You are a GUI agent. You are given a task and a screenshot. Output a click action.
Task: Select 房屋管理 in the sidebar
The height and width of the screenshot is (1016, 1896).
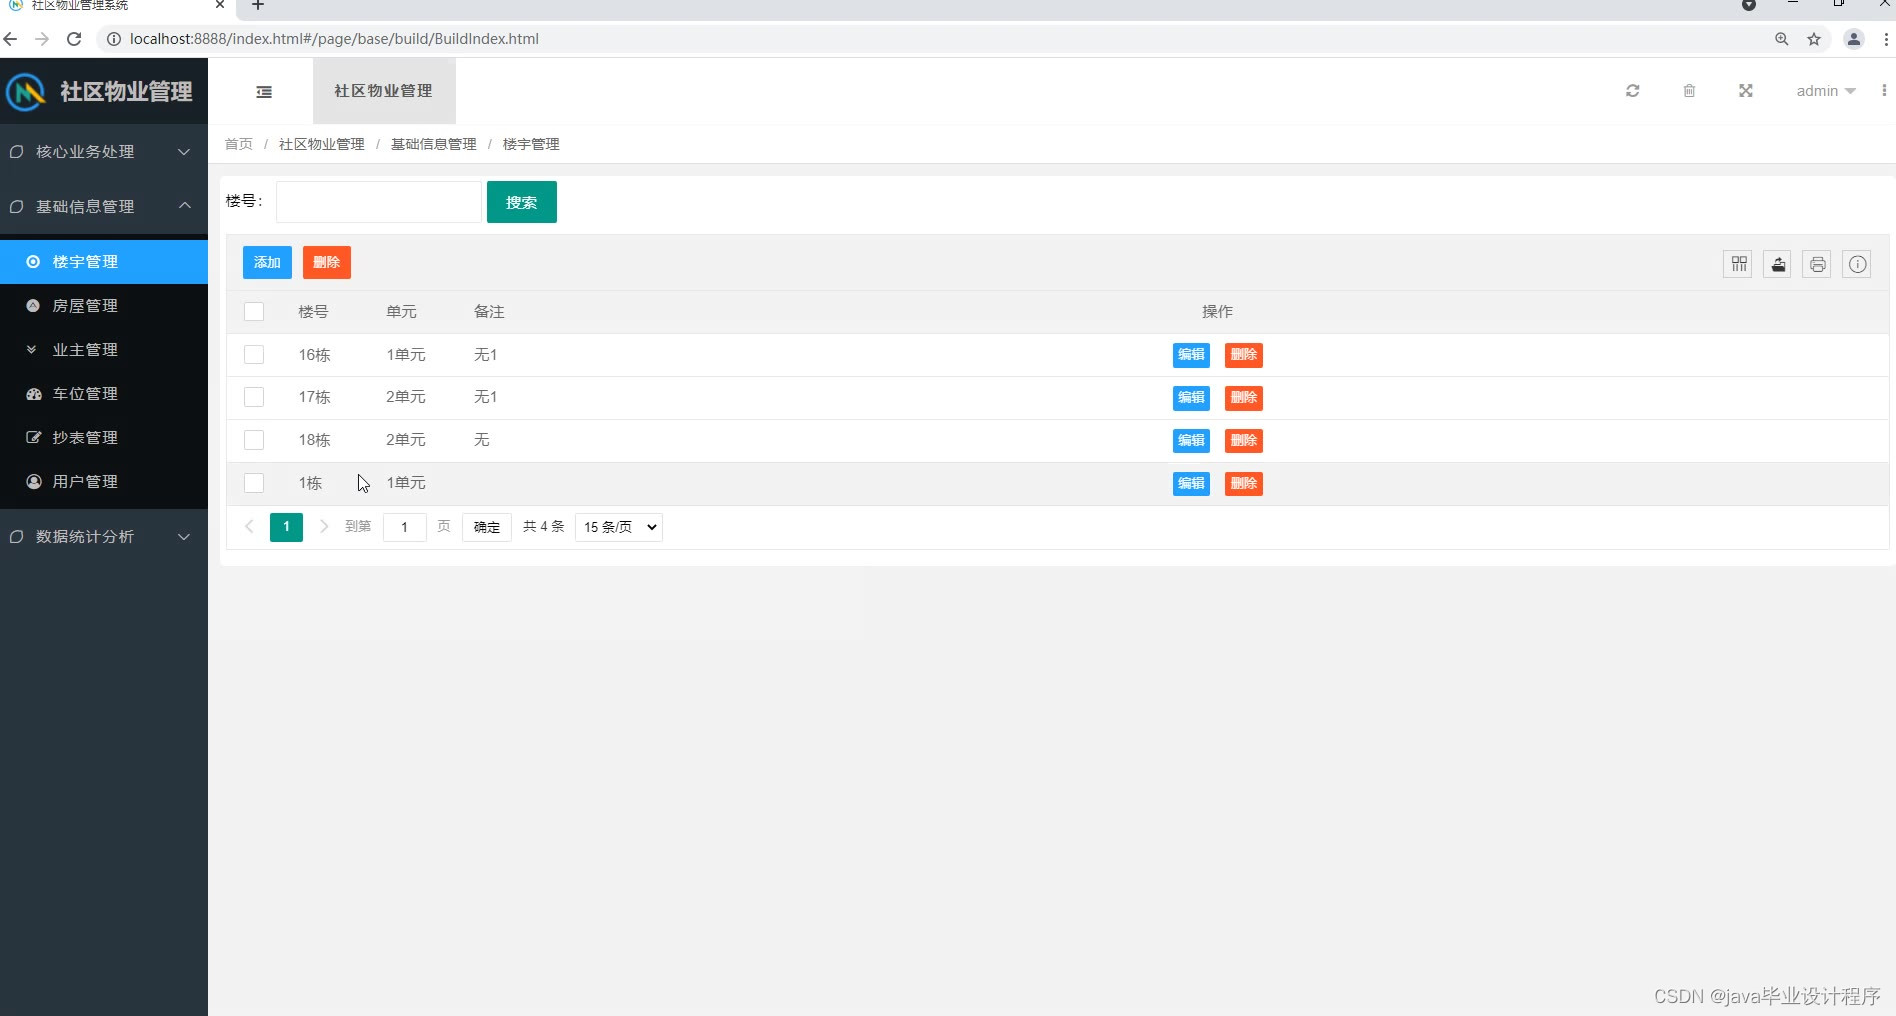pyautogui.click(x=85, y=305)
